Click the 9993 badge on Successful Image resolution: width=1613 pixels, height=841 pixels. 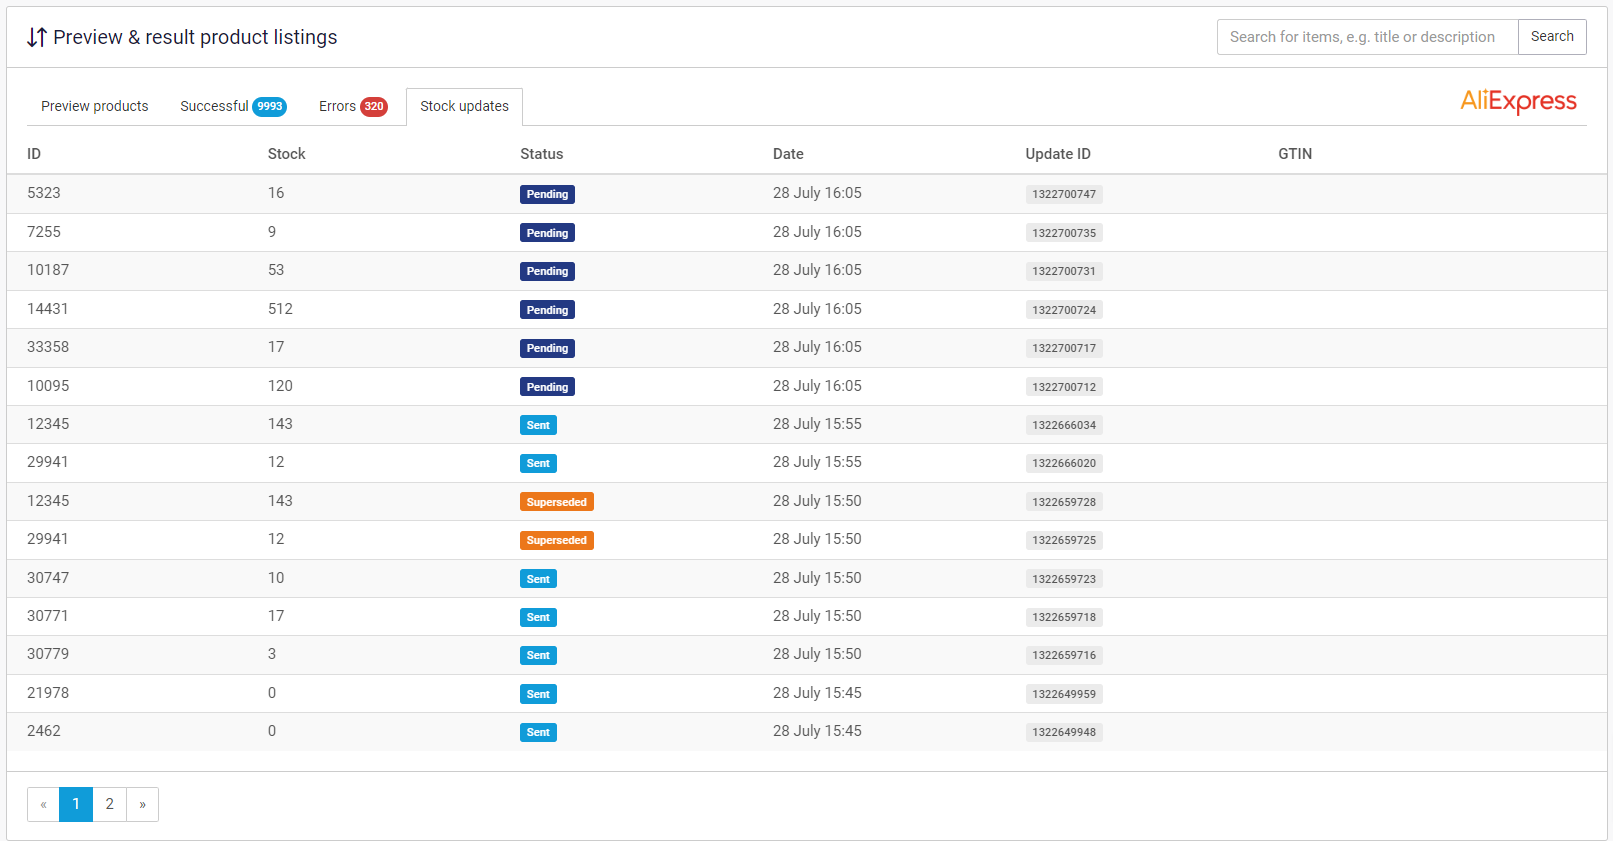270,107
